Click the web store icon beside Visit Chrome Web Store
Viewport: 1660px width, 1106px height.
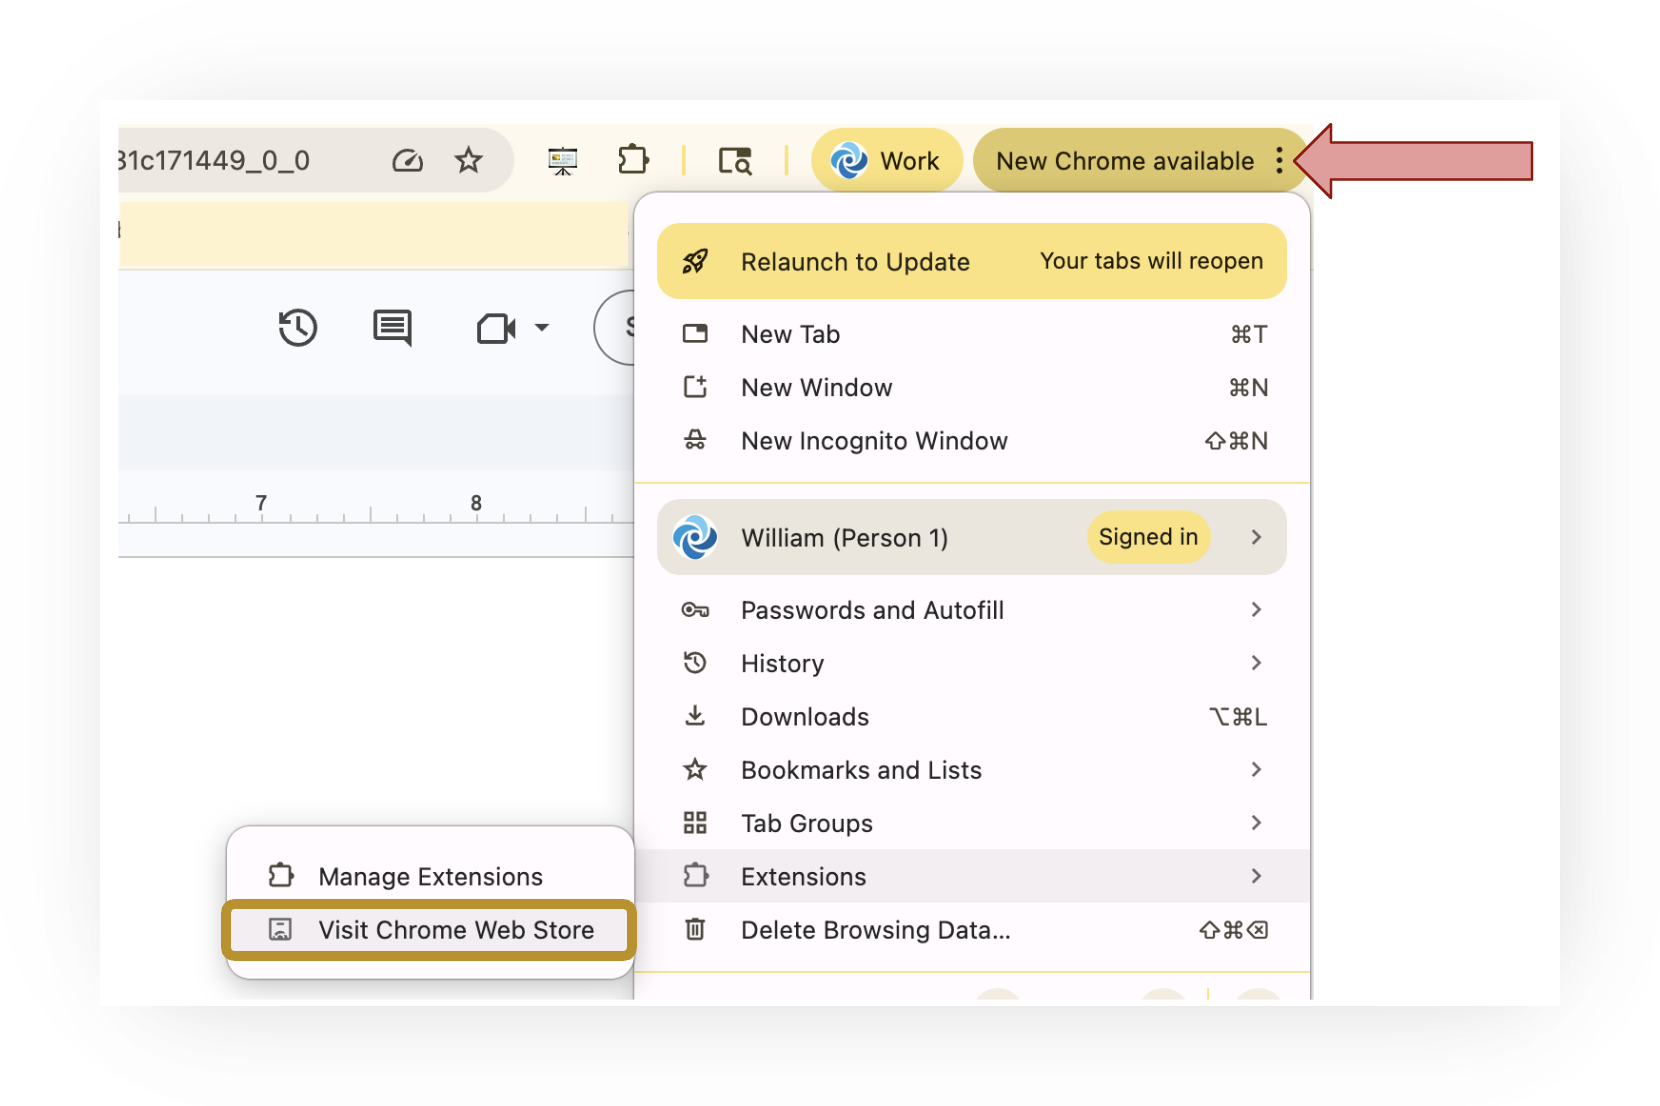[280, 930]
